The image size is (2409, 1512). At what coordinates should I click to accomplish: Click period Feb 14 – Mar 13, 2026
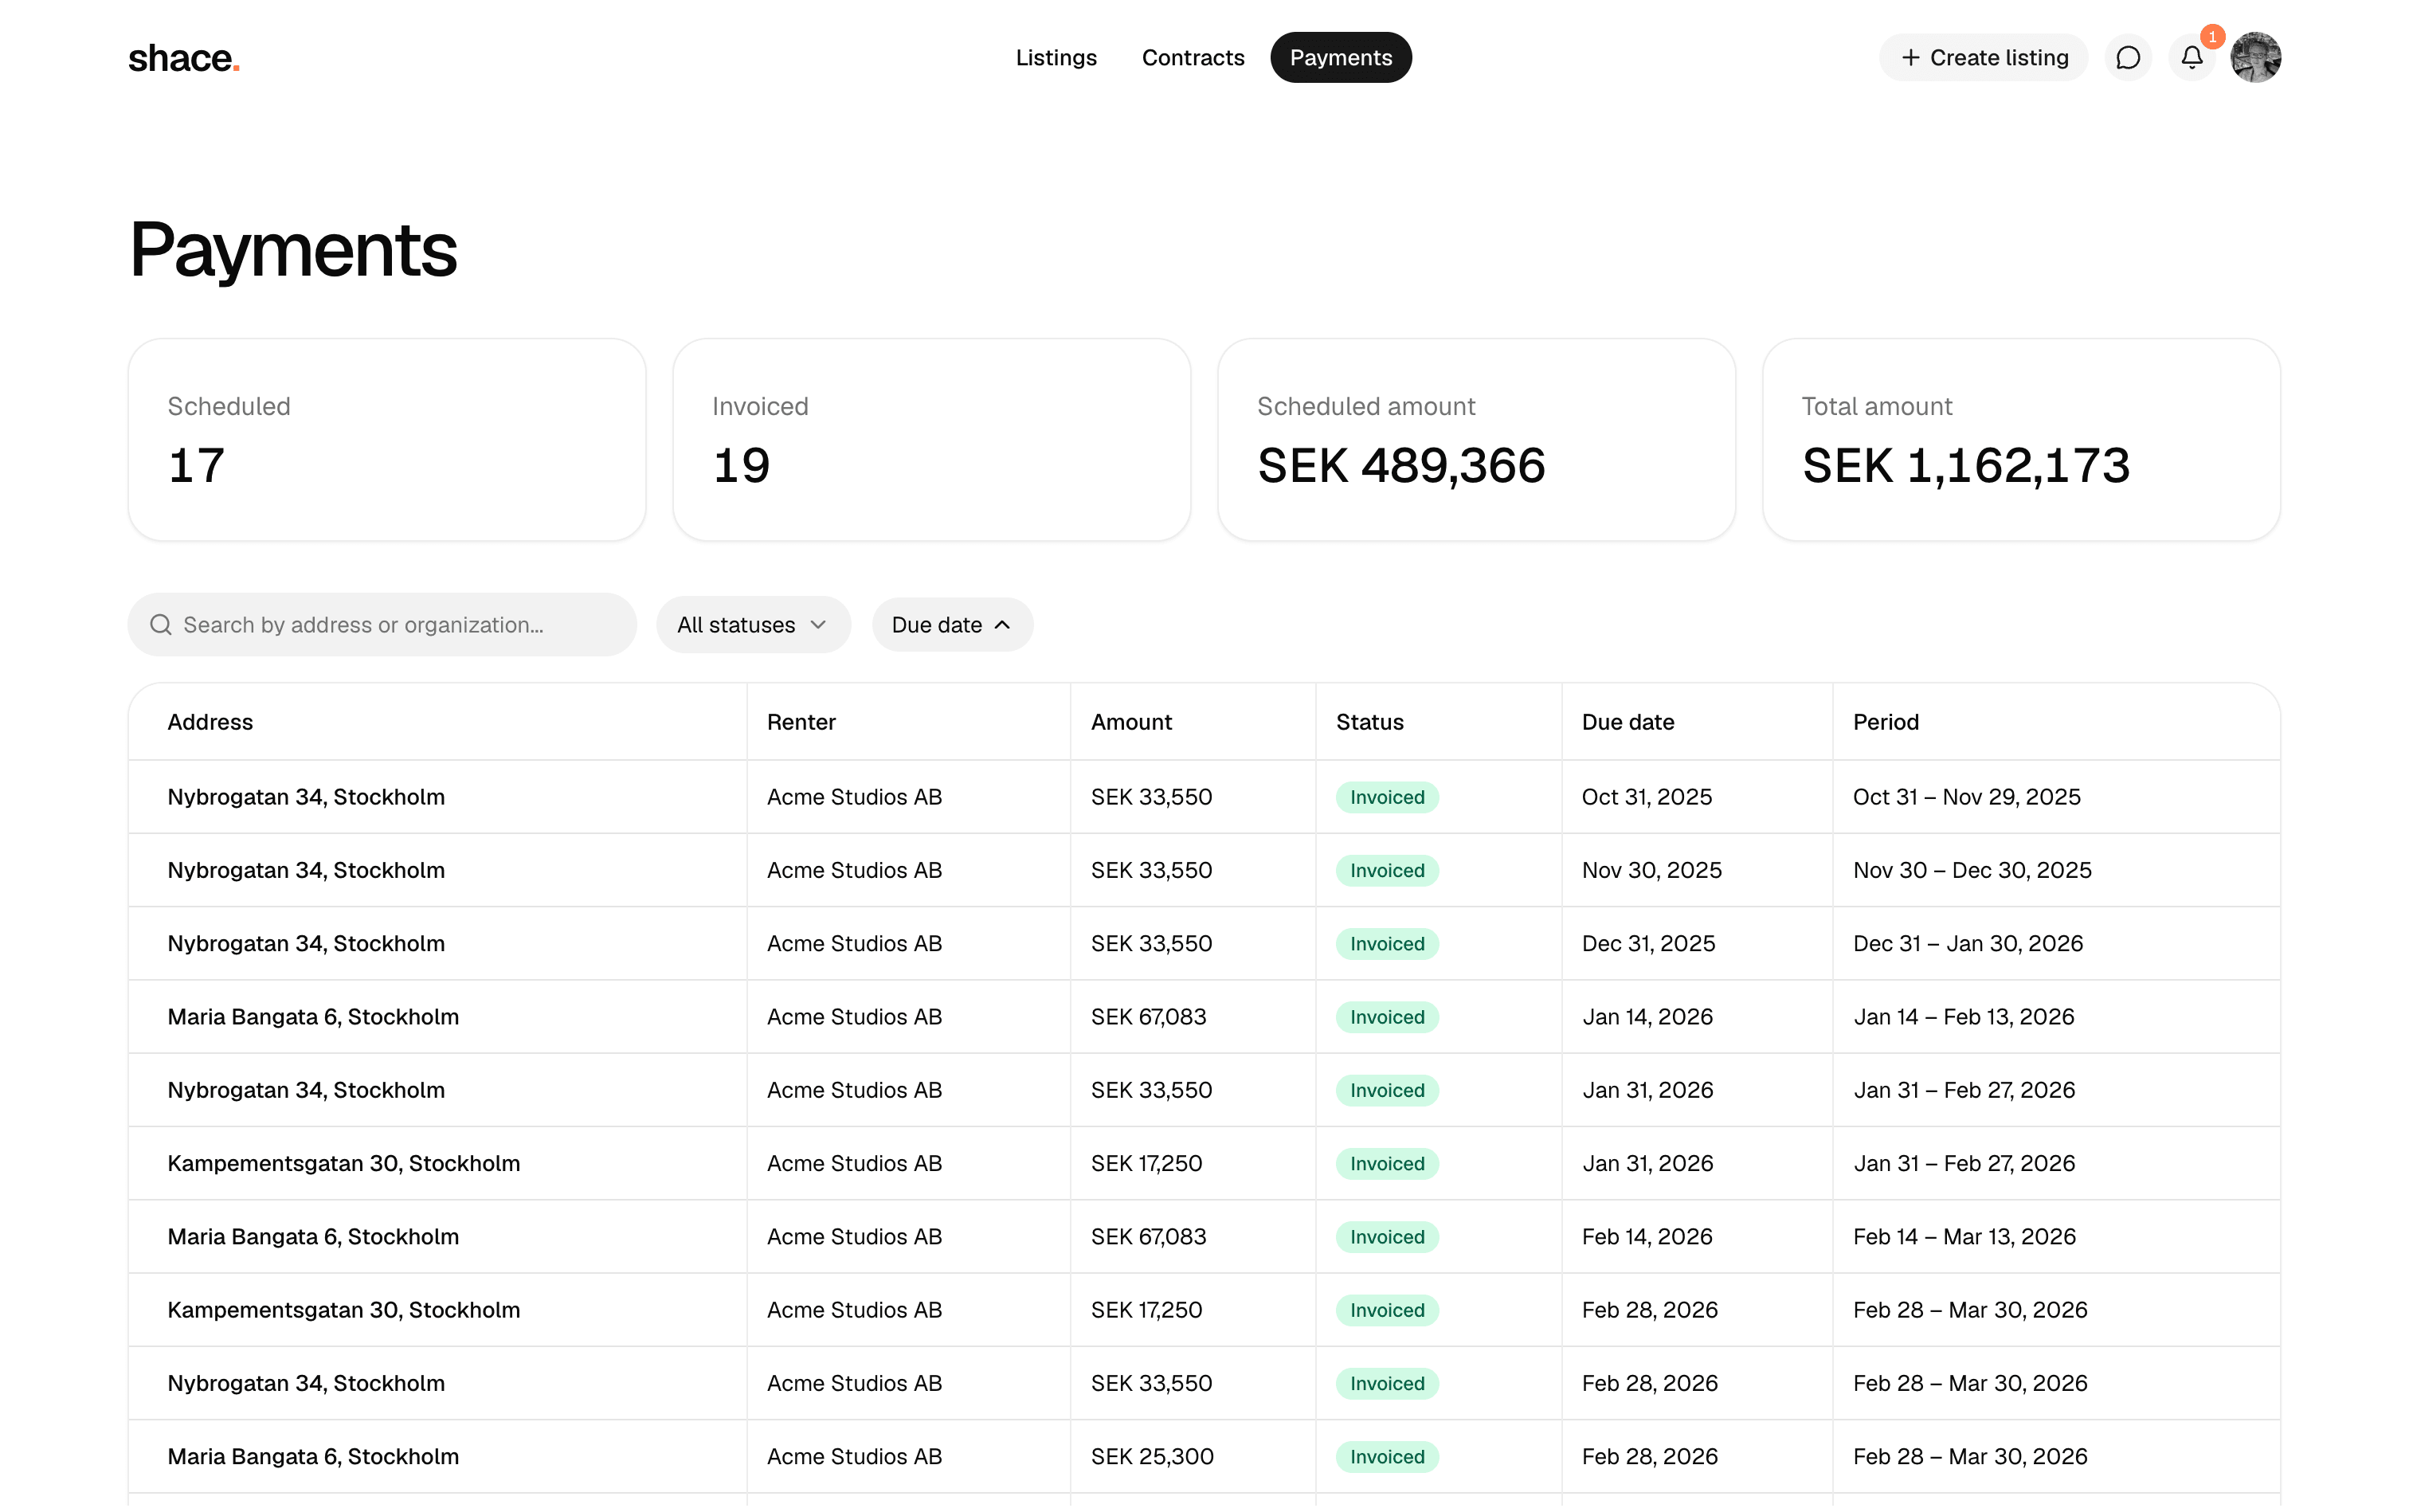1964,1237
